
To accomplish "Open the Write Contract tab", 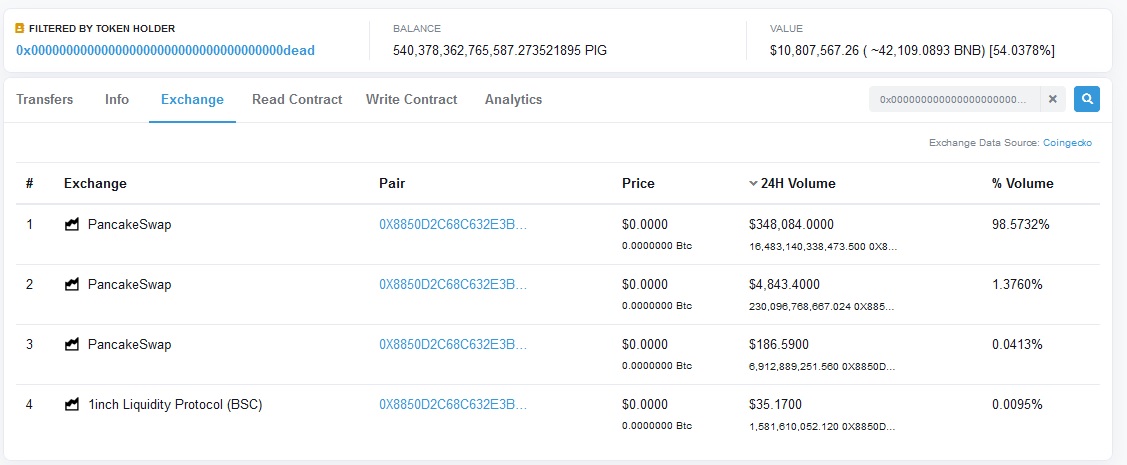I will coord(411,100).
